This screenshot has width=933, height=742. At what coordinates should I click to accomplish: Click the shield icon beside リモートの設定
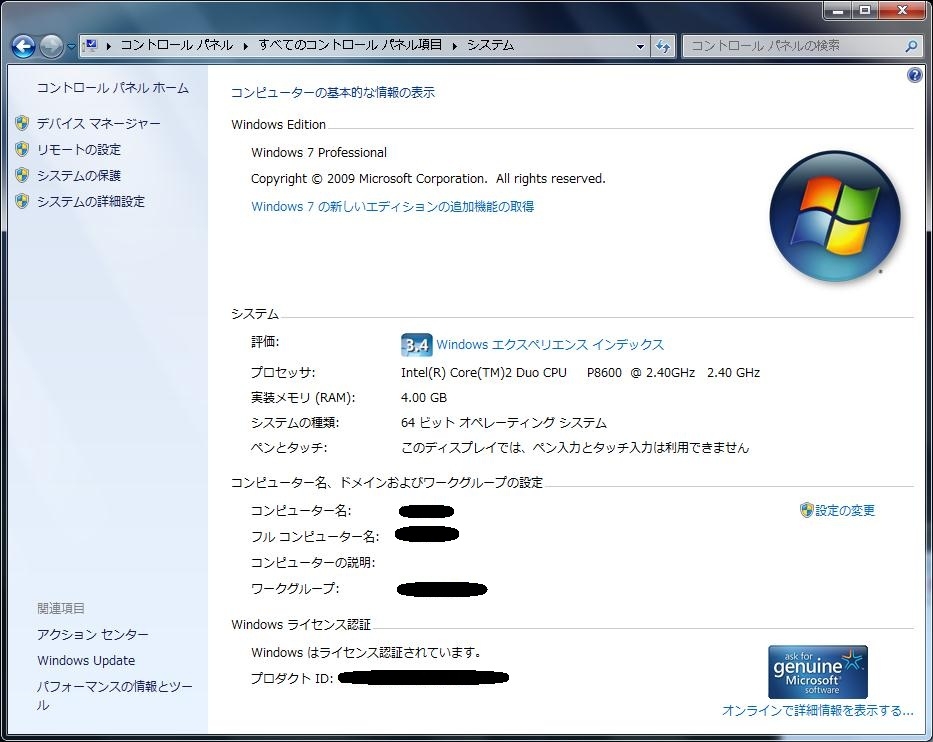(x=22, y=149)
